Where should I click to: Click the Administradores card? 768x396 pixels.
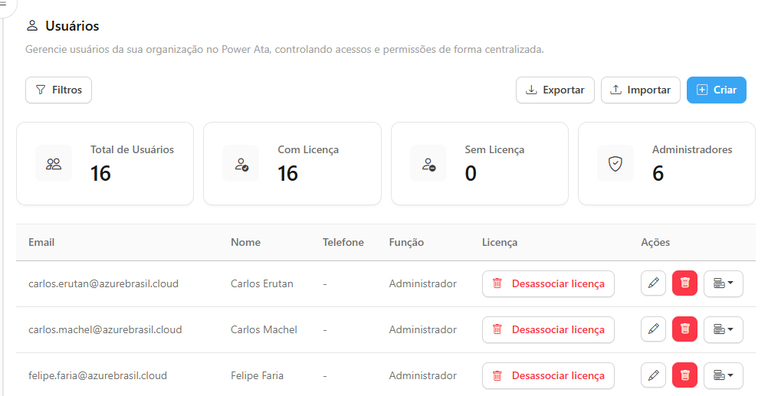(x=667, y=164)
